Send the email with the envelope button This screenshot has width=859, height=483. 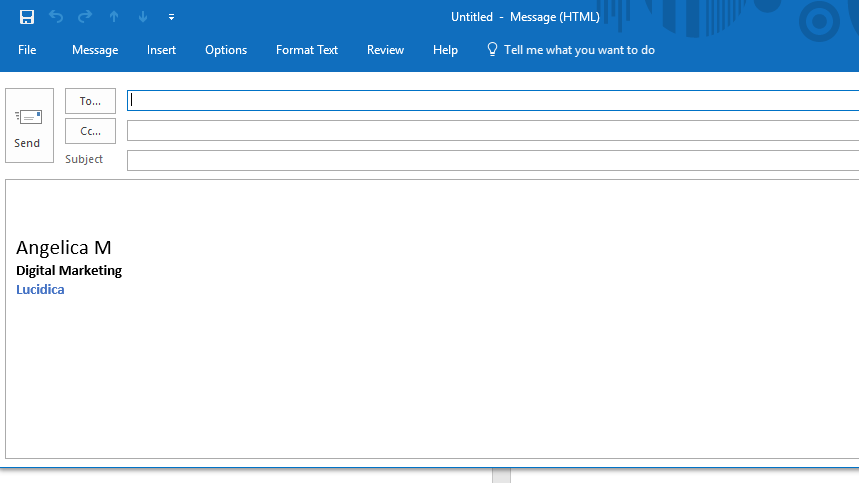29,125
